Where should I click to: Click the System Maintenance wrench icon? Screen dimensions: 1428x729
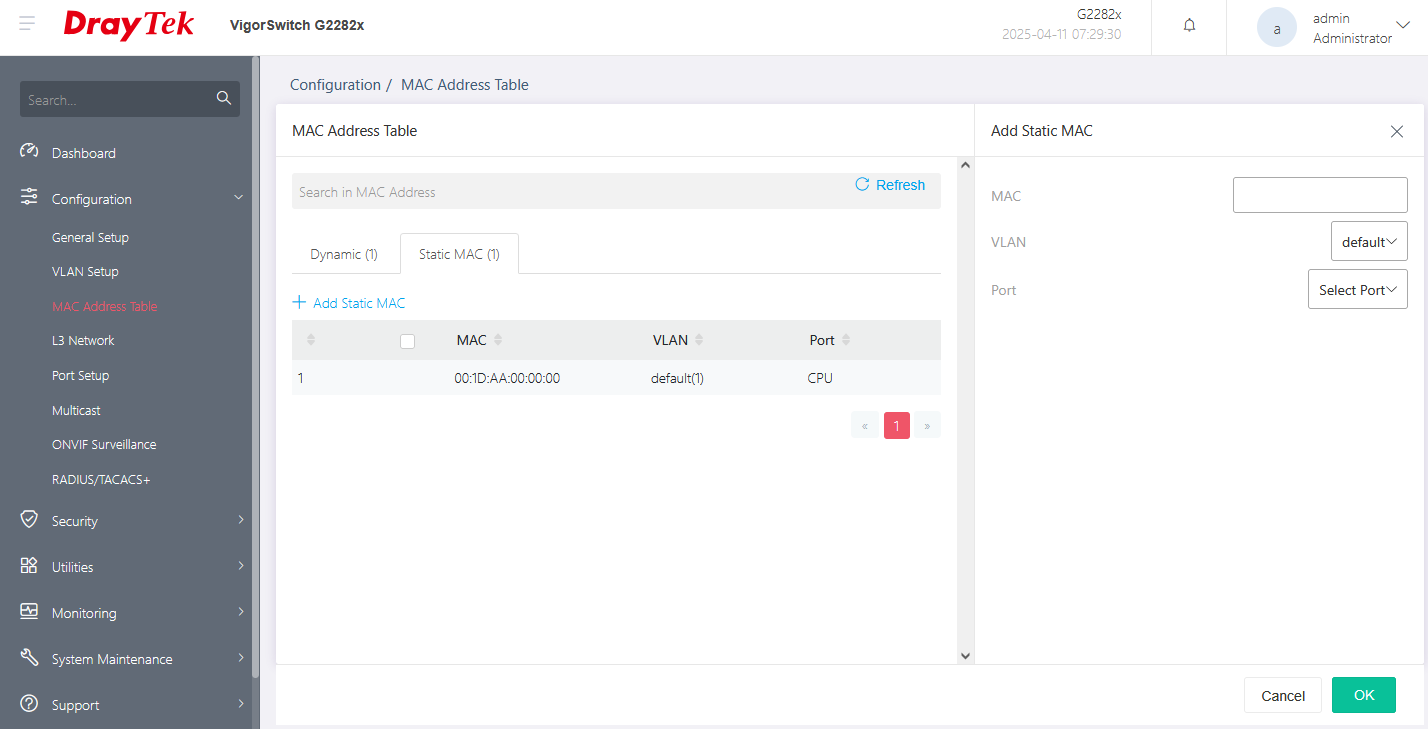coord(29,658)
